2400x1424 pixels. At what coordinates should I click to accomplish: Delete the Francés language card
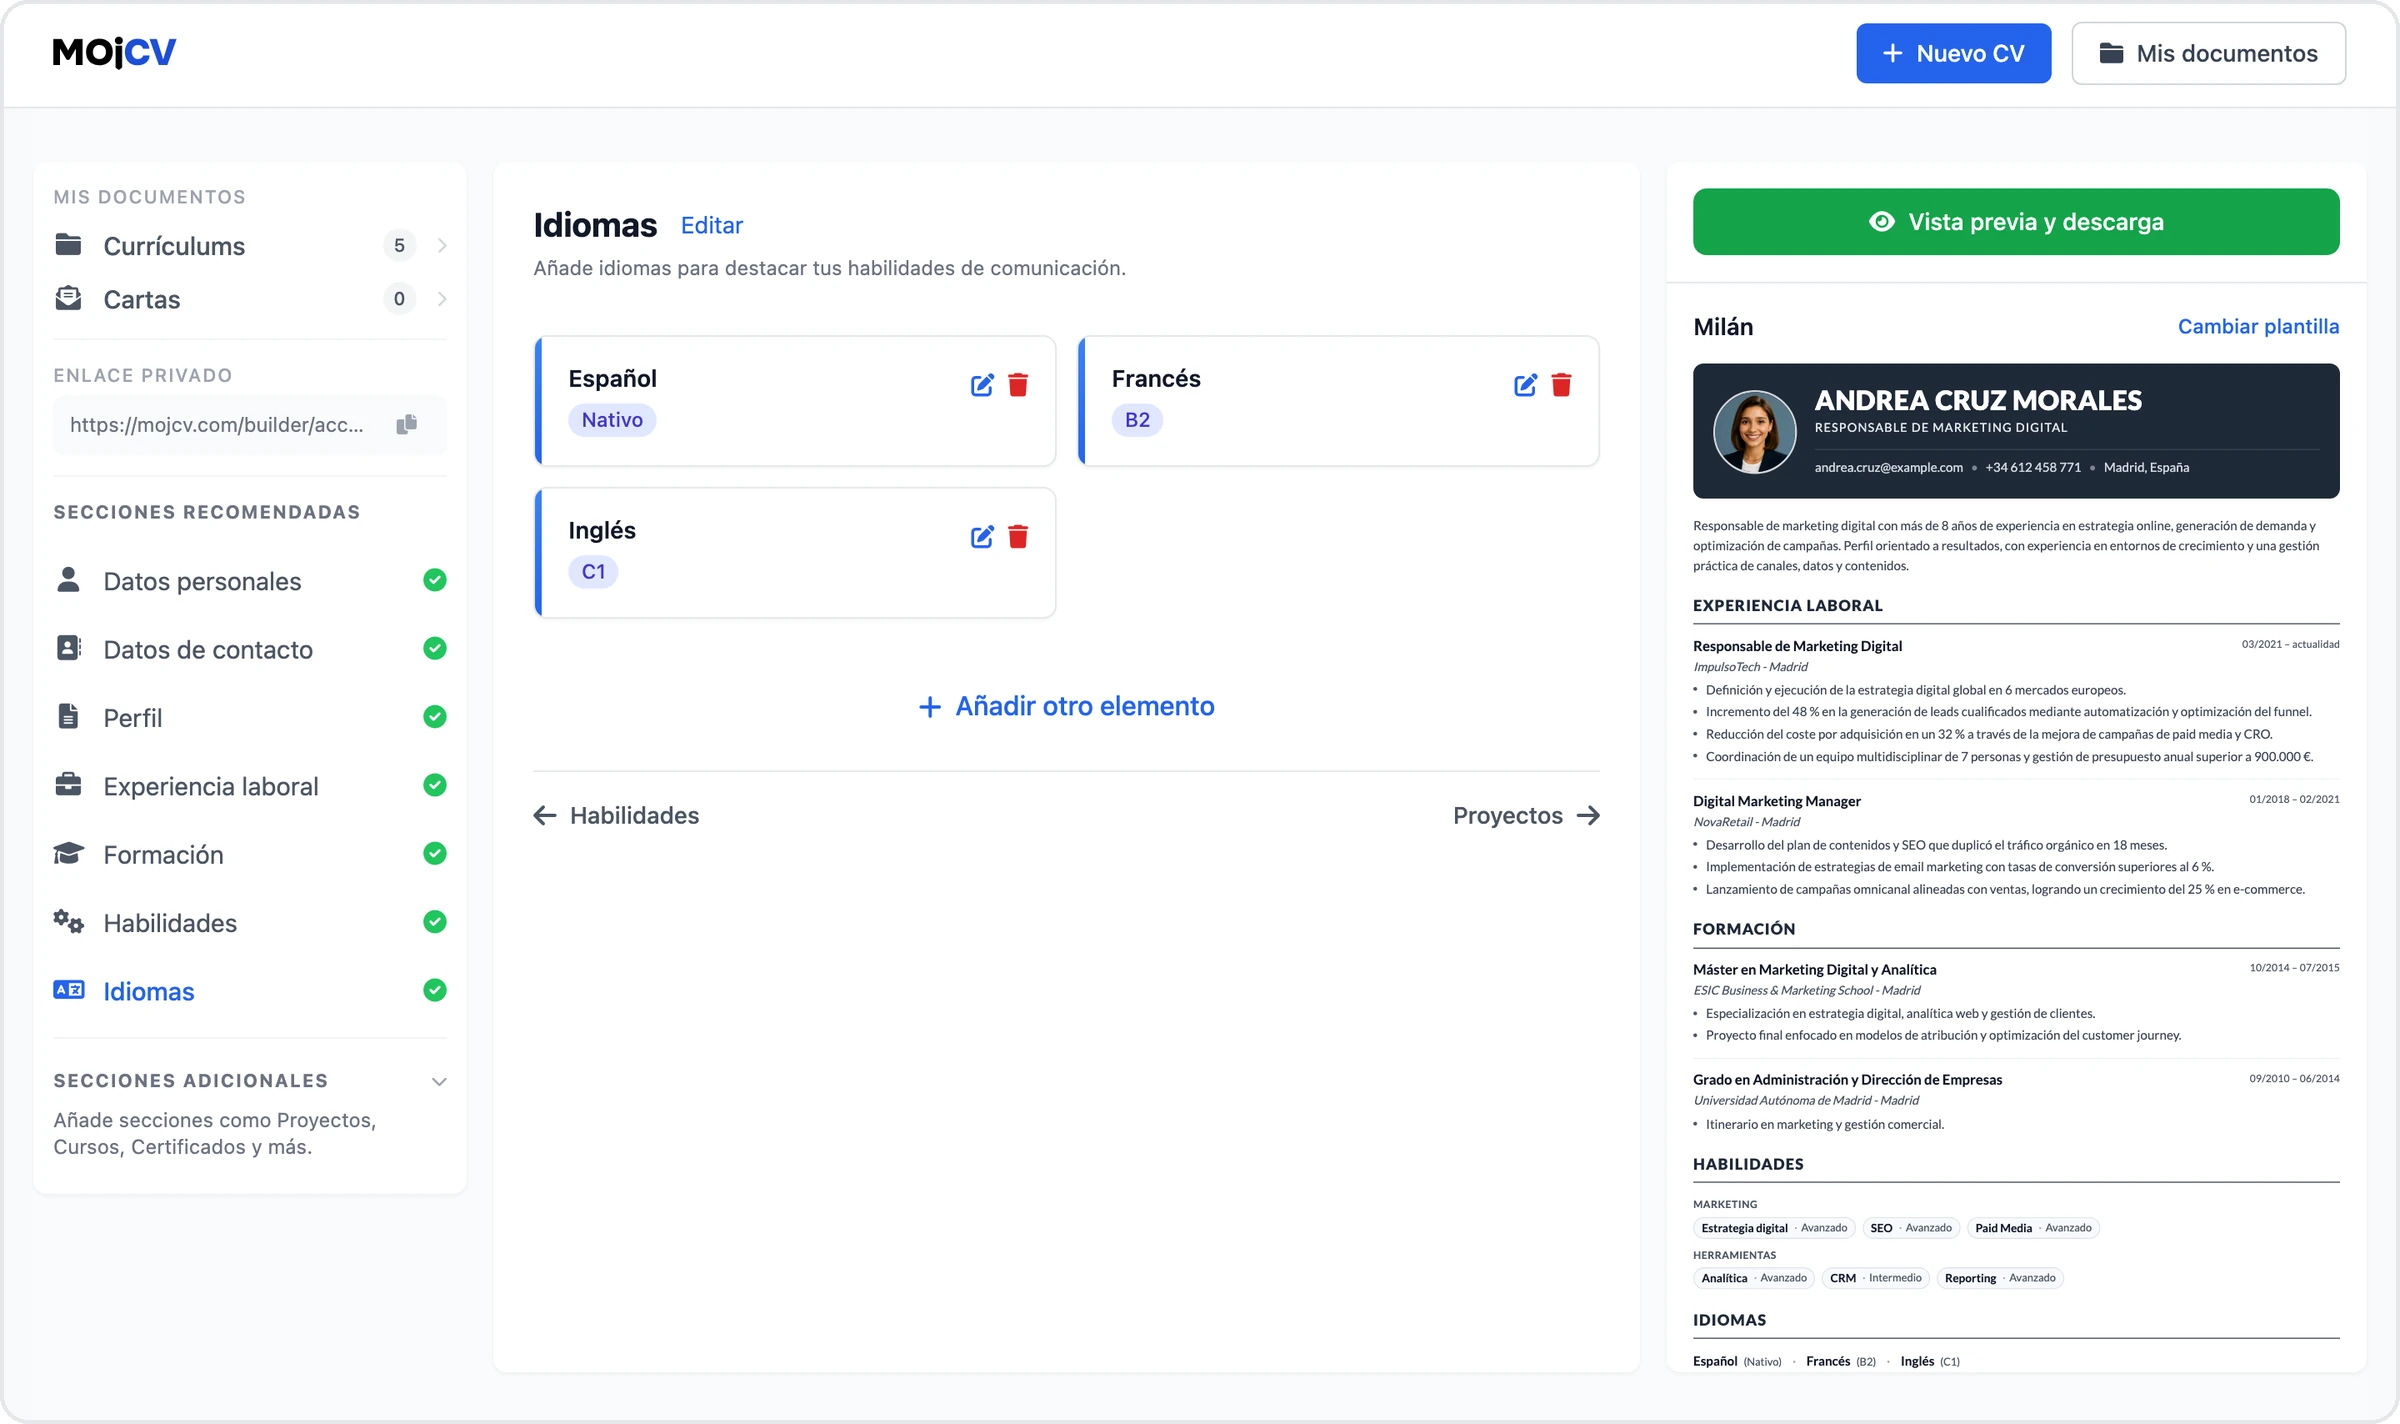[x=1561, y=385]
